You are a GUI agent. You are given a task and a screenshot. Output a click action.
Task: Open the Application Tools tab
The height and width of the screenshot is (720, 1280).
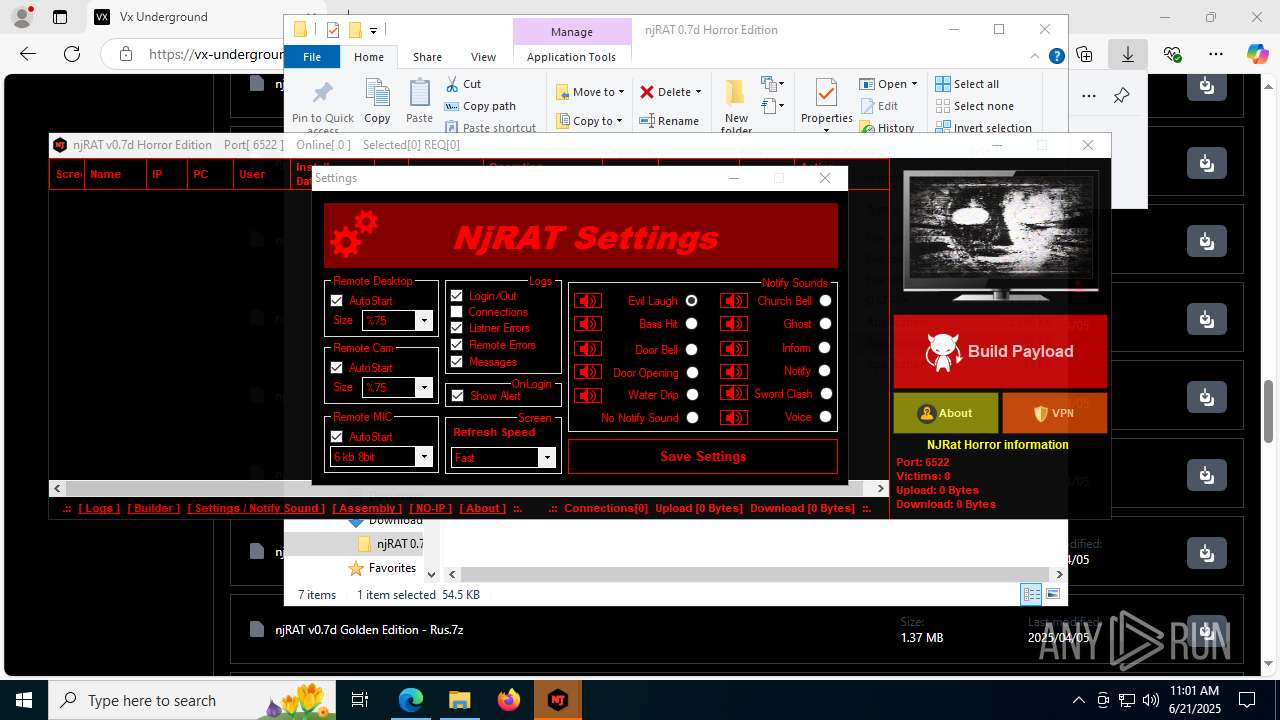click(x=571, y=57)
